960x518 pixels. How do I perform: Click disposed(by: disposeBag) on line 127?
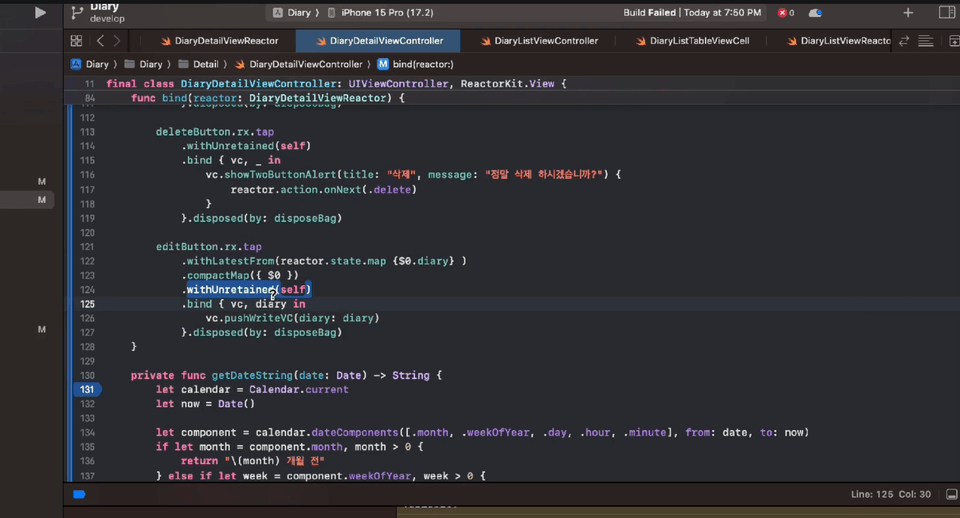coord(268,332)
